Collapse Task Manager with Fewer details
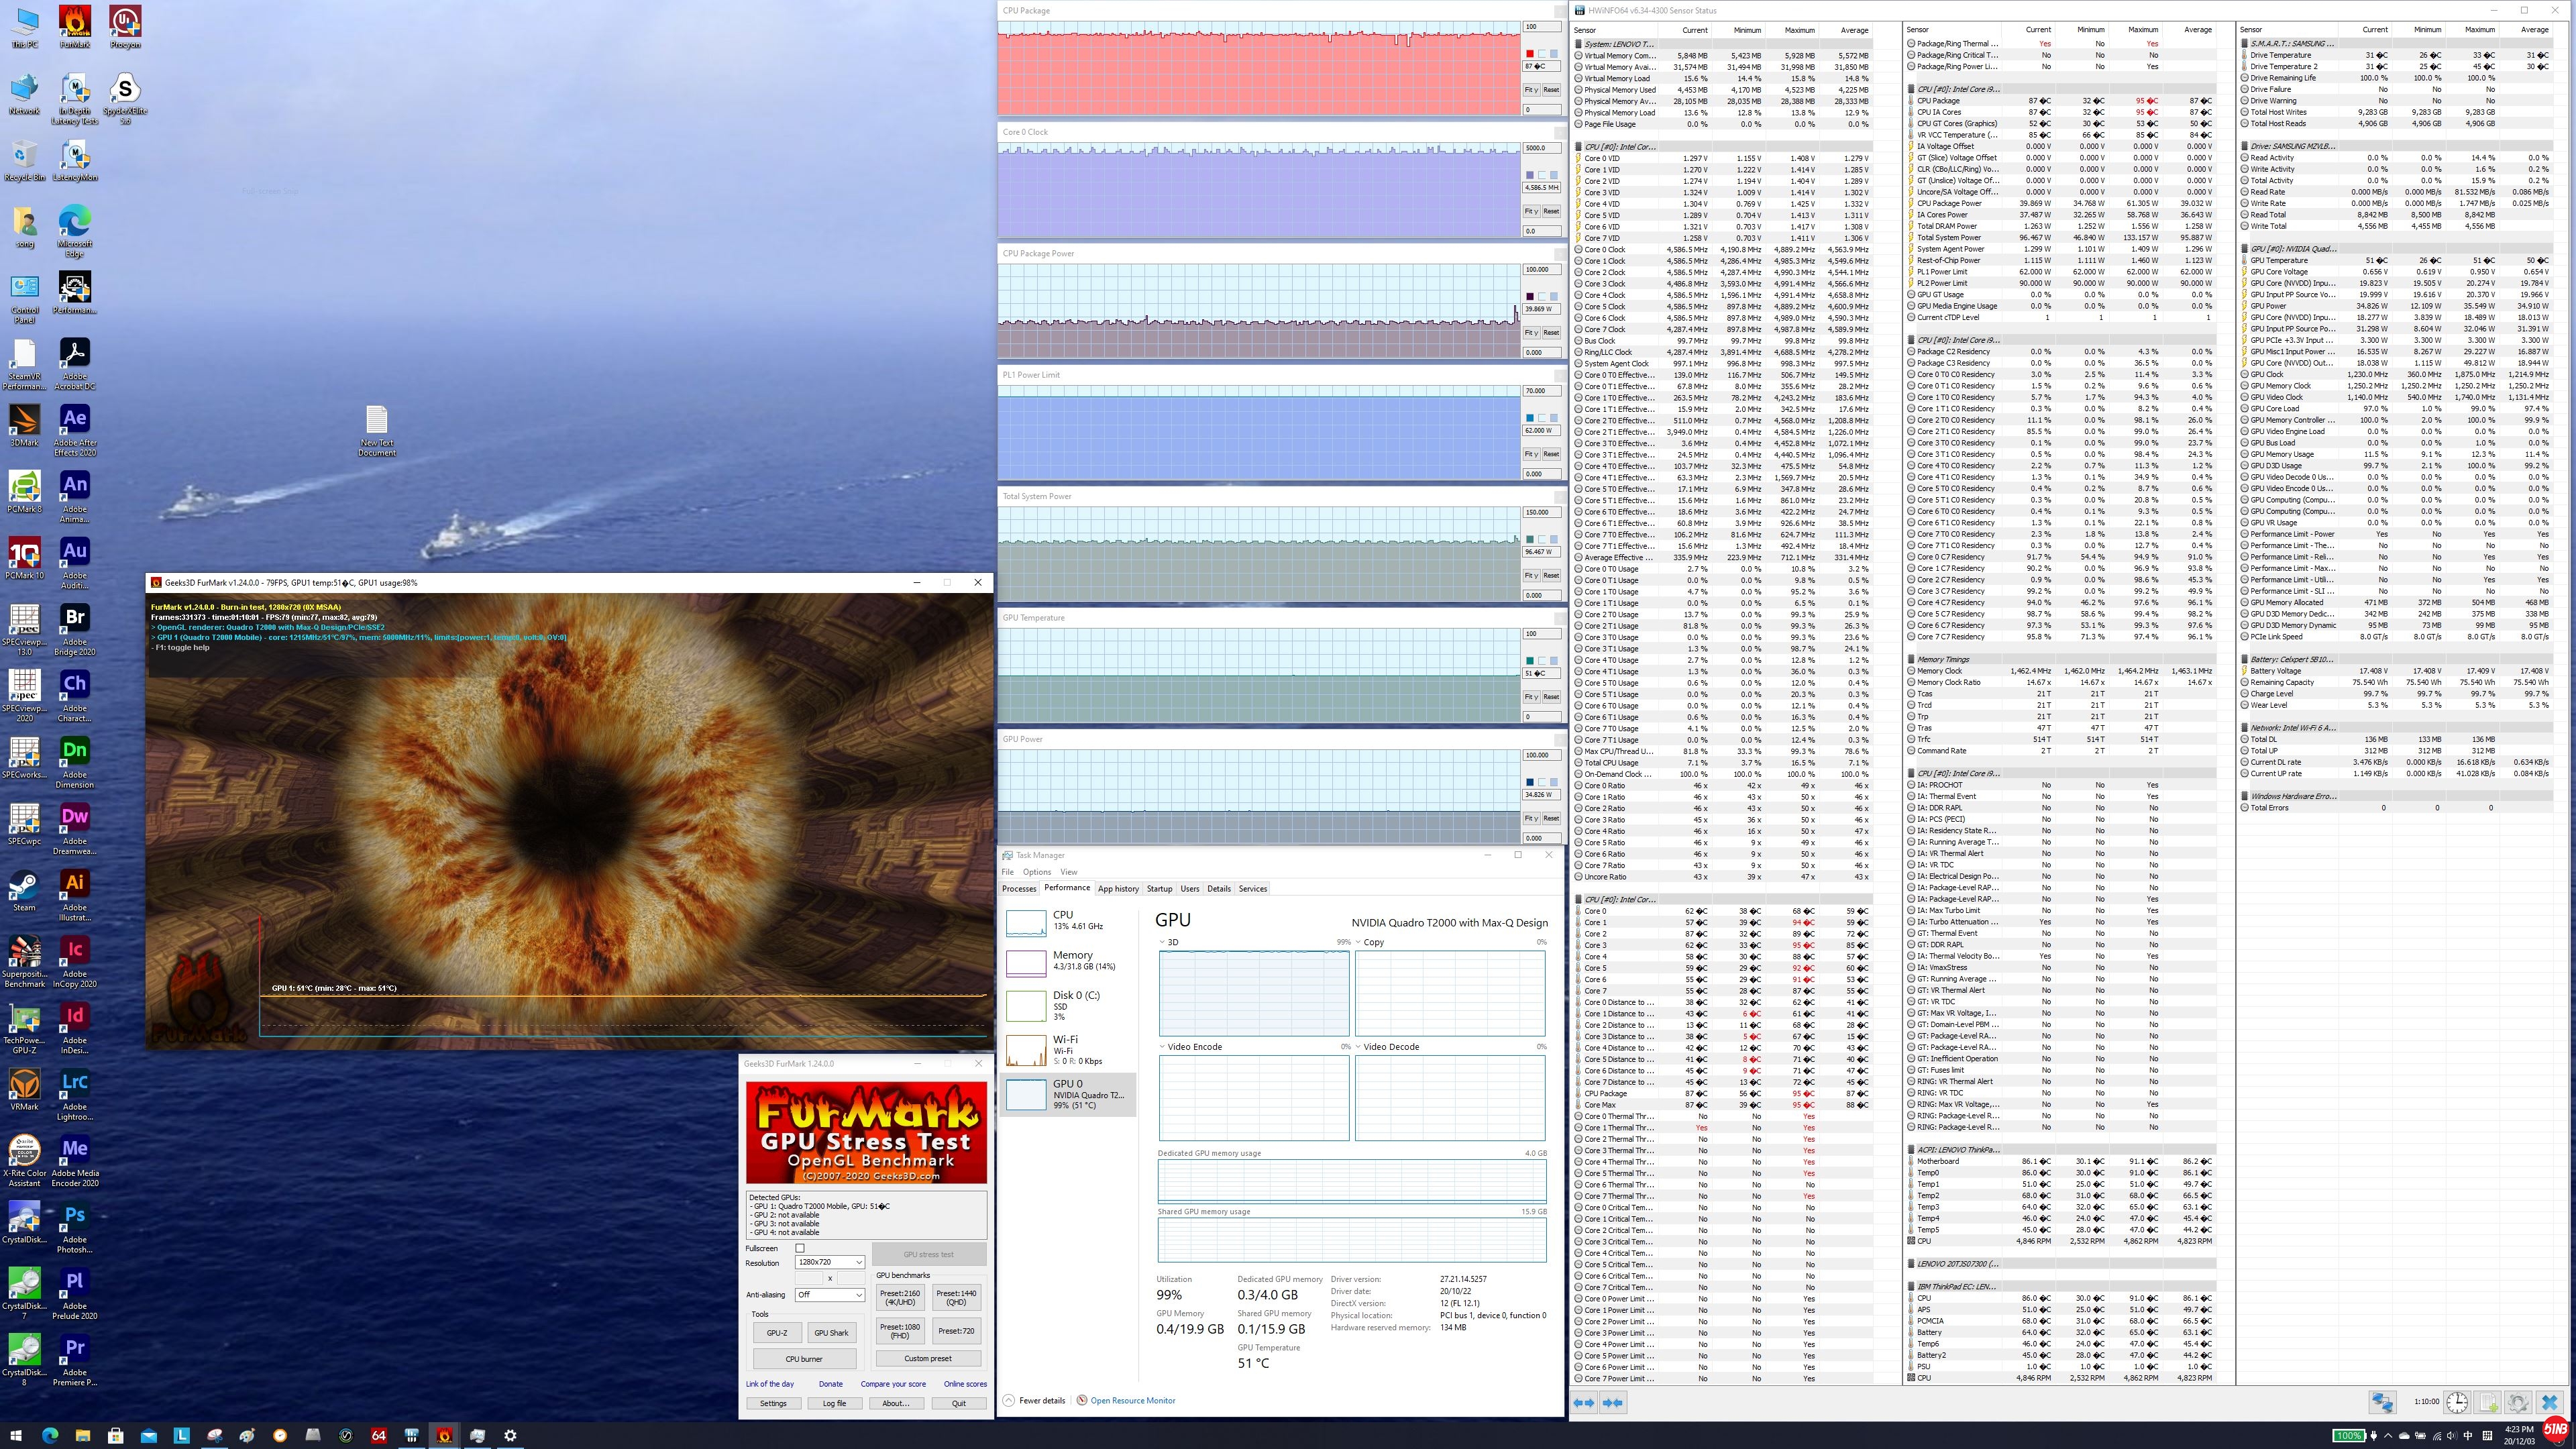Image resolution: width=2576 pixels, height=1449 pixels. click(x=1034, y=1400)
